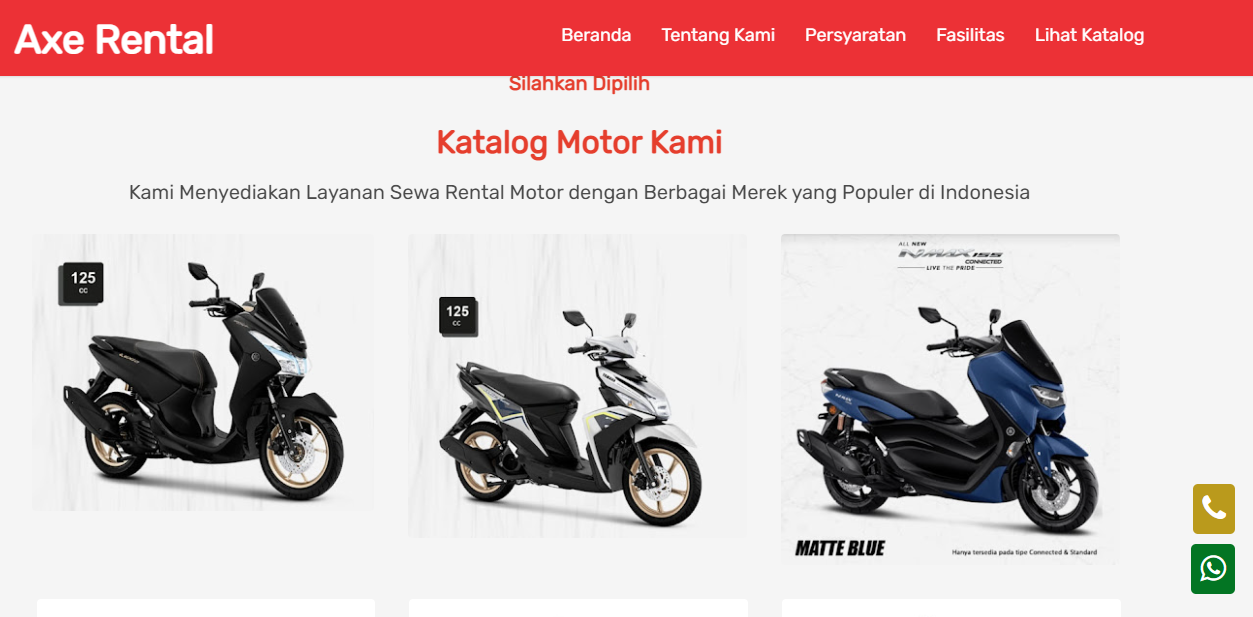Click the 125 cc badge on white scooter

458,315
